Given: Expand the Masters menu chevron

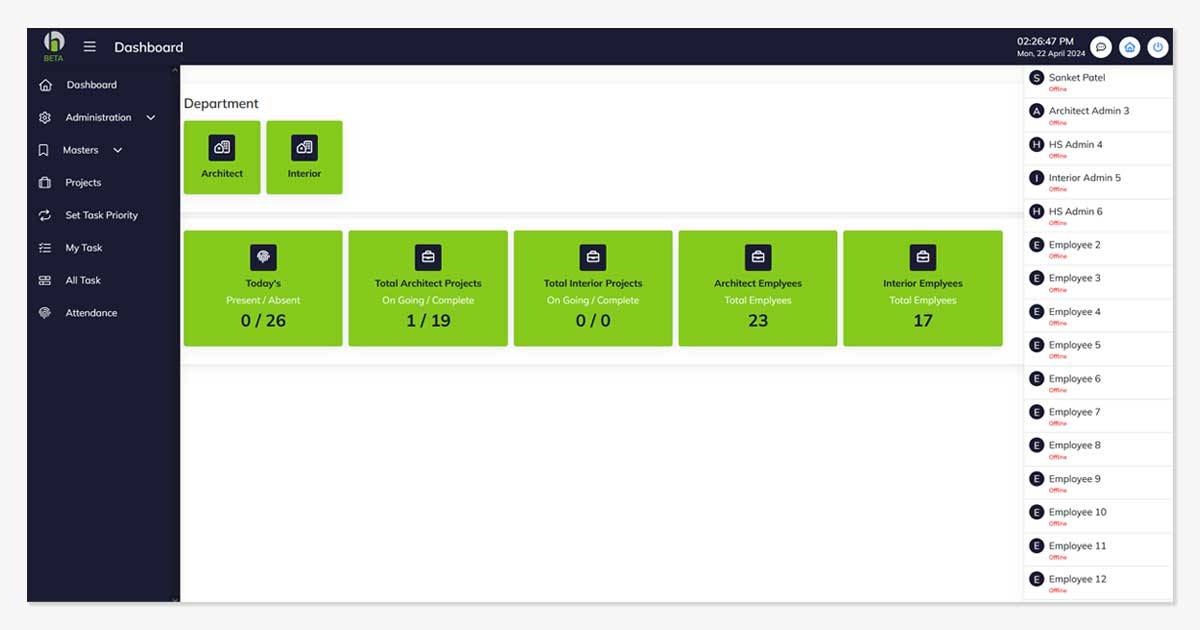Looking at the screenshot, I should pyautogui.click(x=118, y=150).
